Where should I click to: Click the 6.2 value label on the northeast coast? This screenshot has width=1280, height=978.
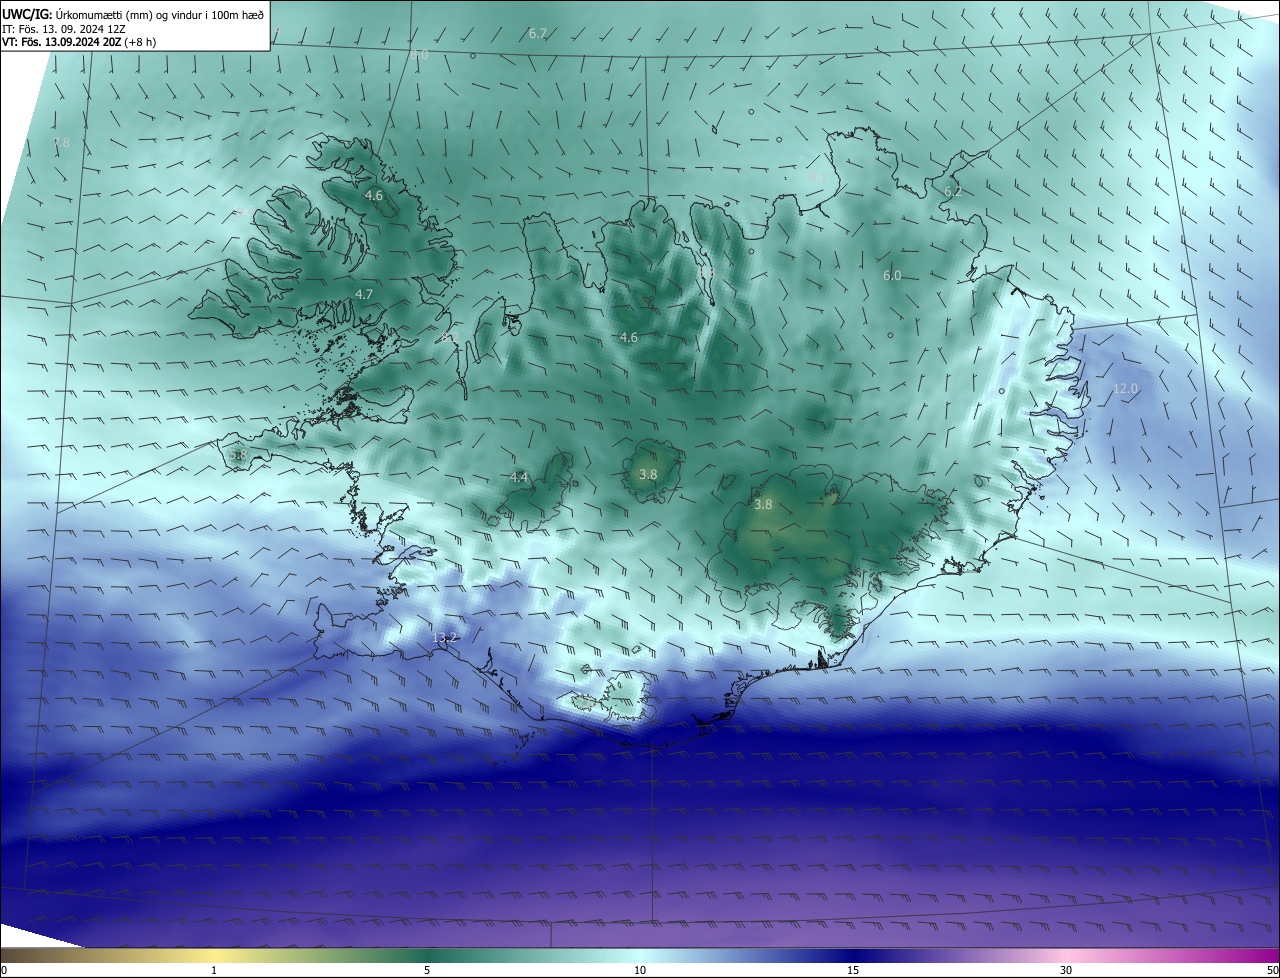pos(952,191)
